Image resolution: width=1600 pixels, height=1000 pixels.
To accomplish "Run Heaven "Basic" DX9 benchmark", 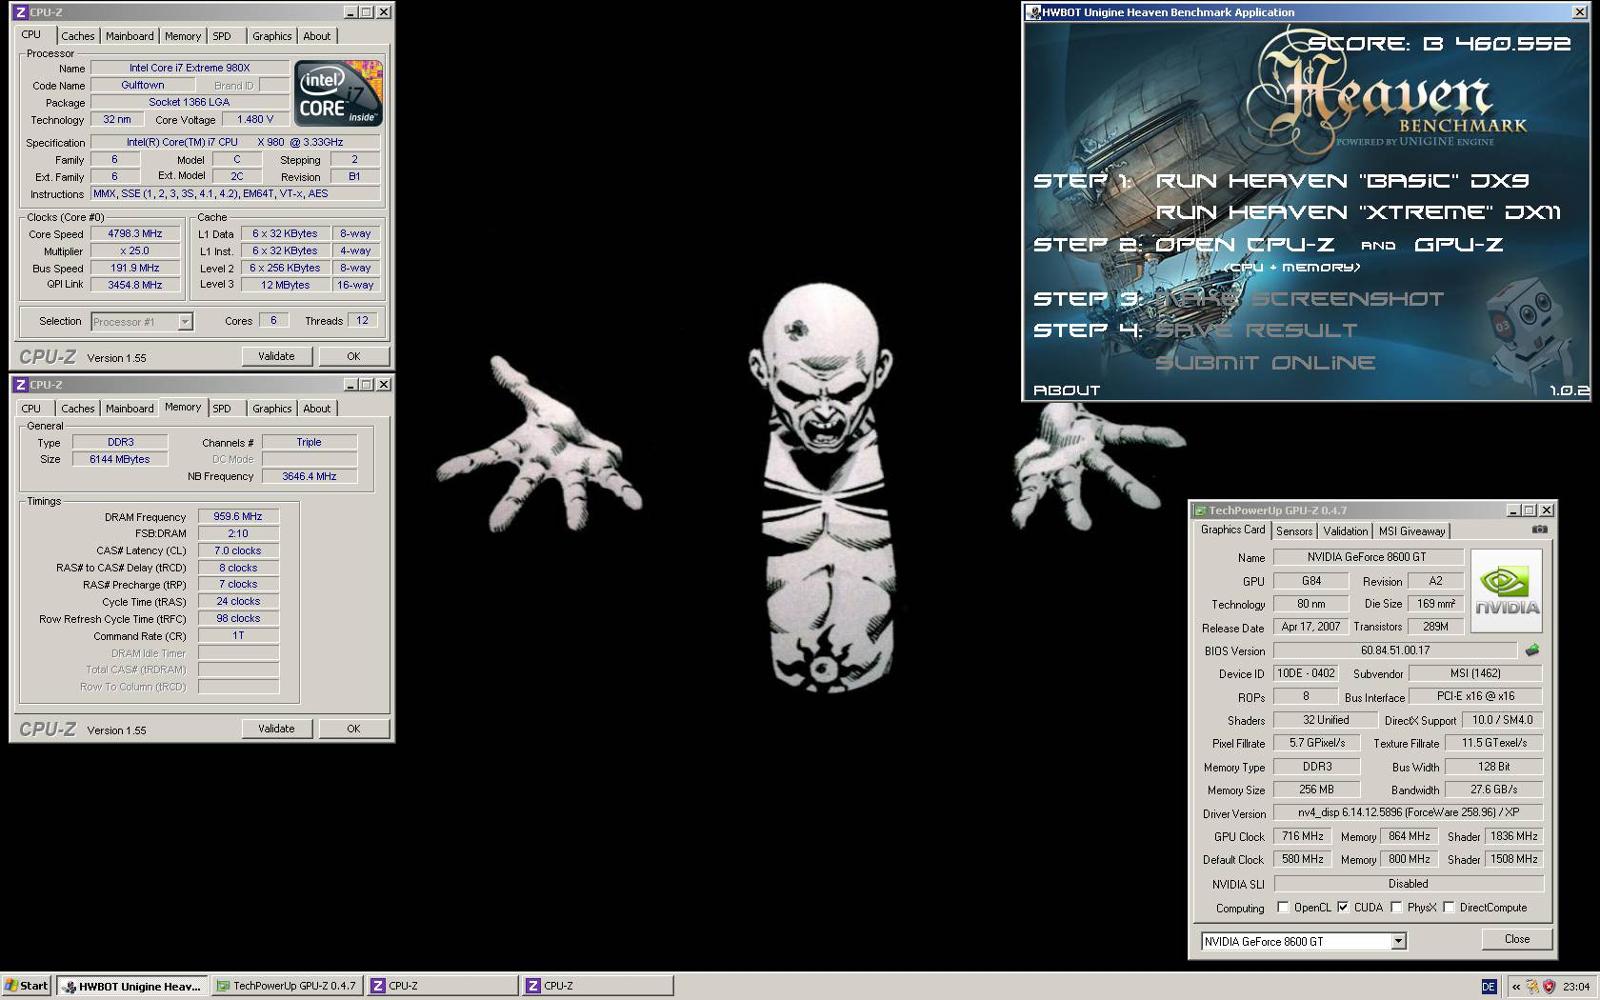I will tap(1342, 181).
